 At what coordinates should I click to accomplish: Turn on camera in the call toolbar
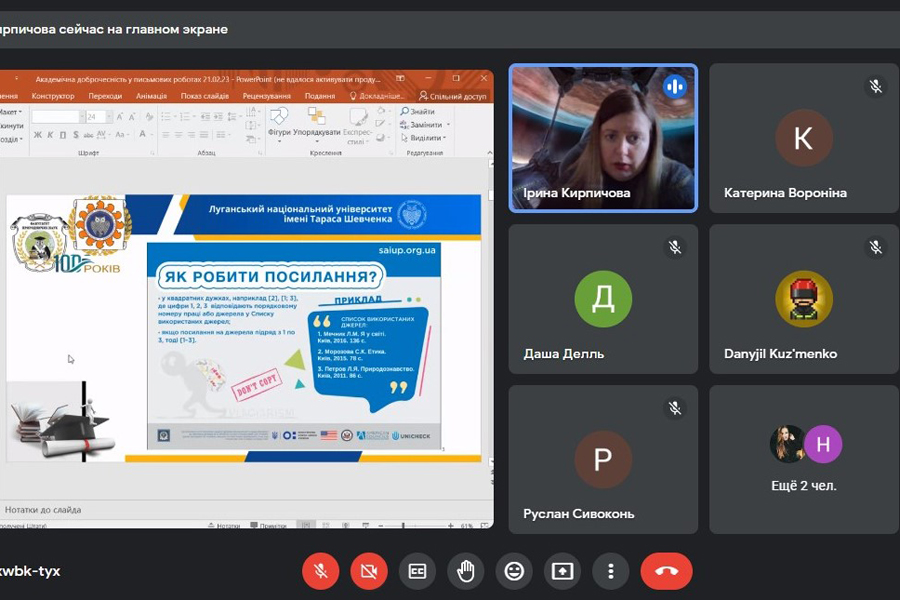tap(369, 571)
